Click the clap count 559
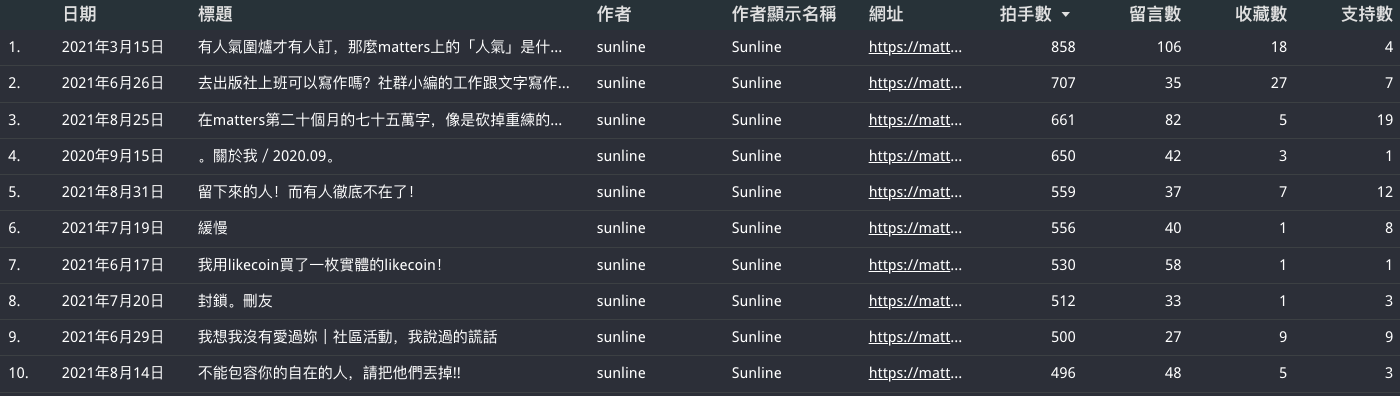The height and width of the screenshot is (396, 1400). coord(1063,192)
